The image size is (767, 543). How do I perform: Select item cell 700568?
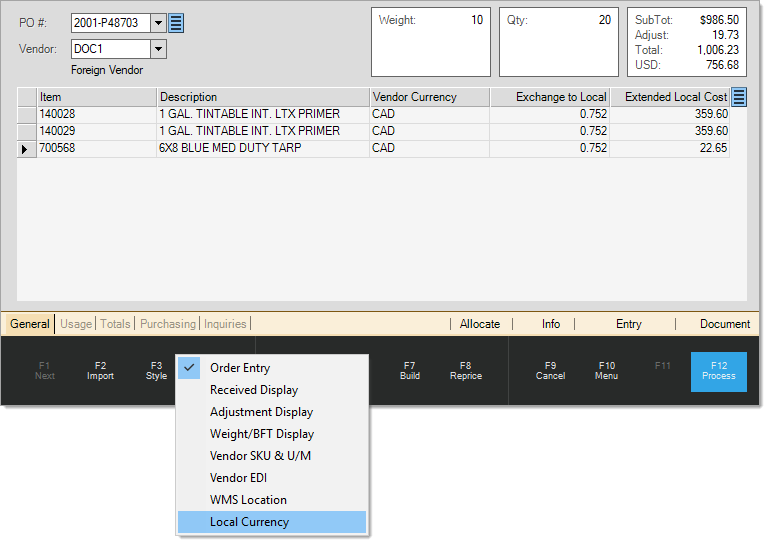[x=97, y=149]
